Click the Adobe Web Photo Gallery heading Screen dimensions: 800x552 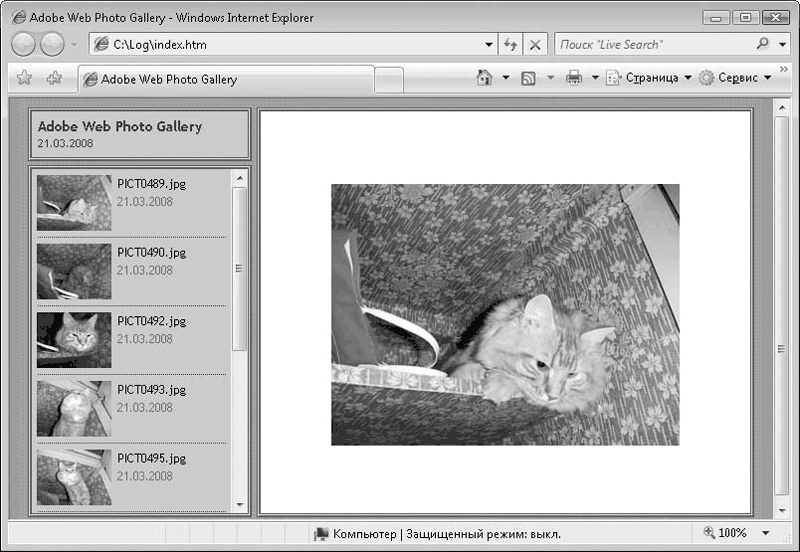click(x=120, y=126)
